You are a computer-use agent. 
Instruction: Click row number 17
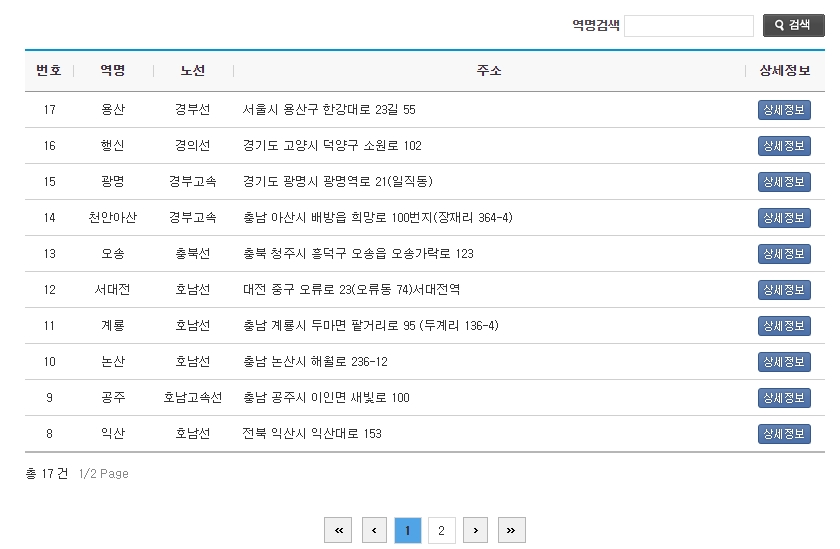[x=49, y=109]
